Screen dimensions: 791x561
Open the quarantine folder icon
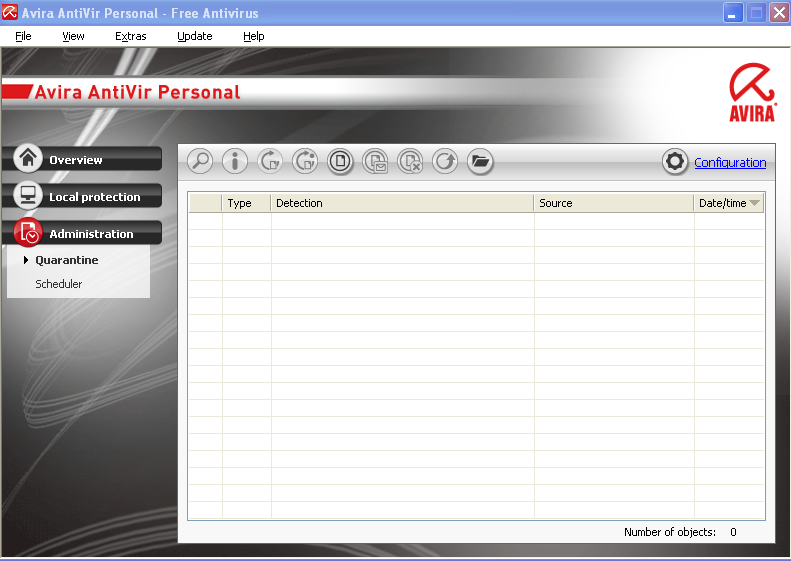[x=480, y=162]
